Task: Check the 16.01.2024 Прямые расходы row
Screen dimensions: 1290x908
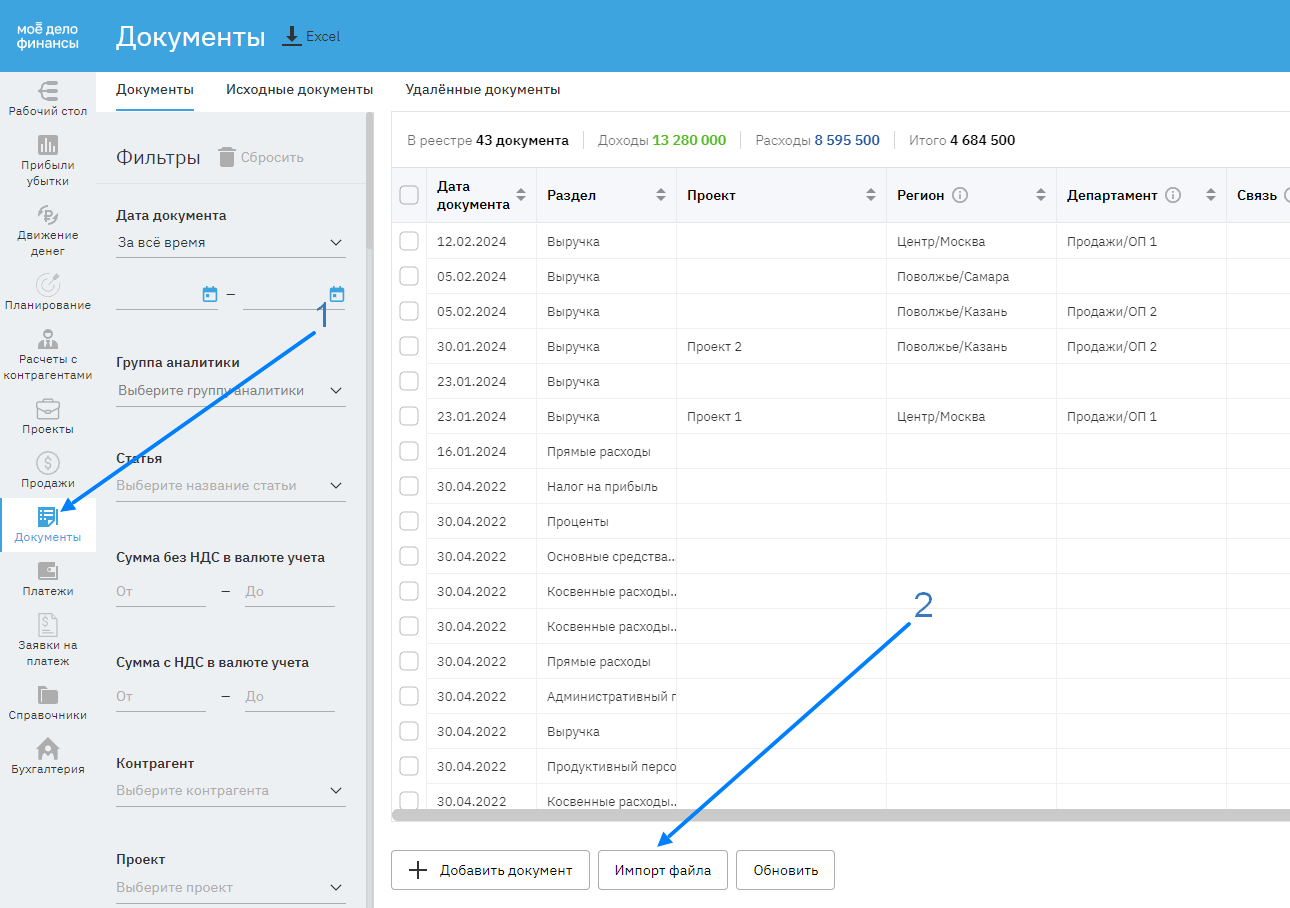Action: [x=409, y=451]
